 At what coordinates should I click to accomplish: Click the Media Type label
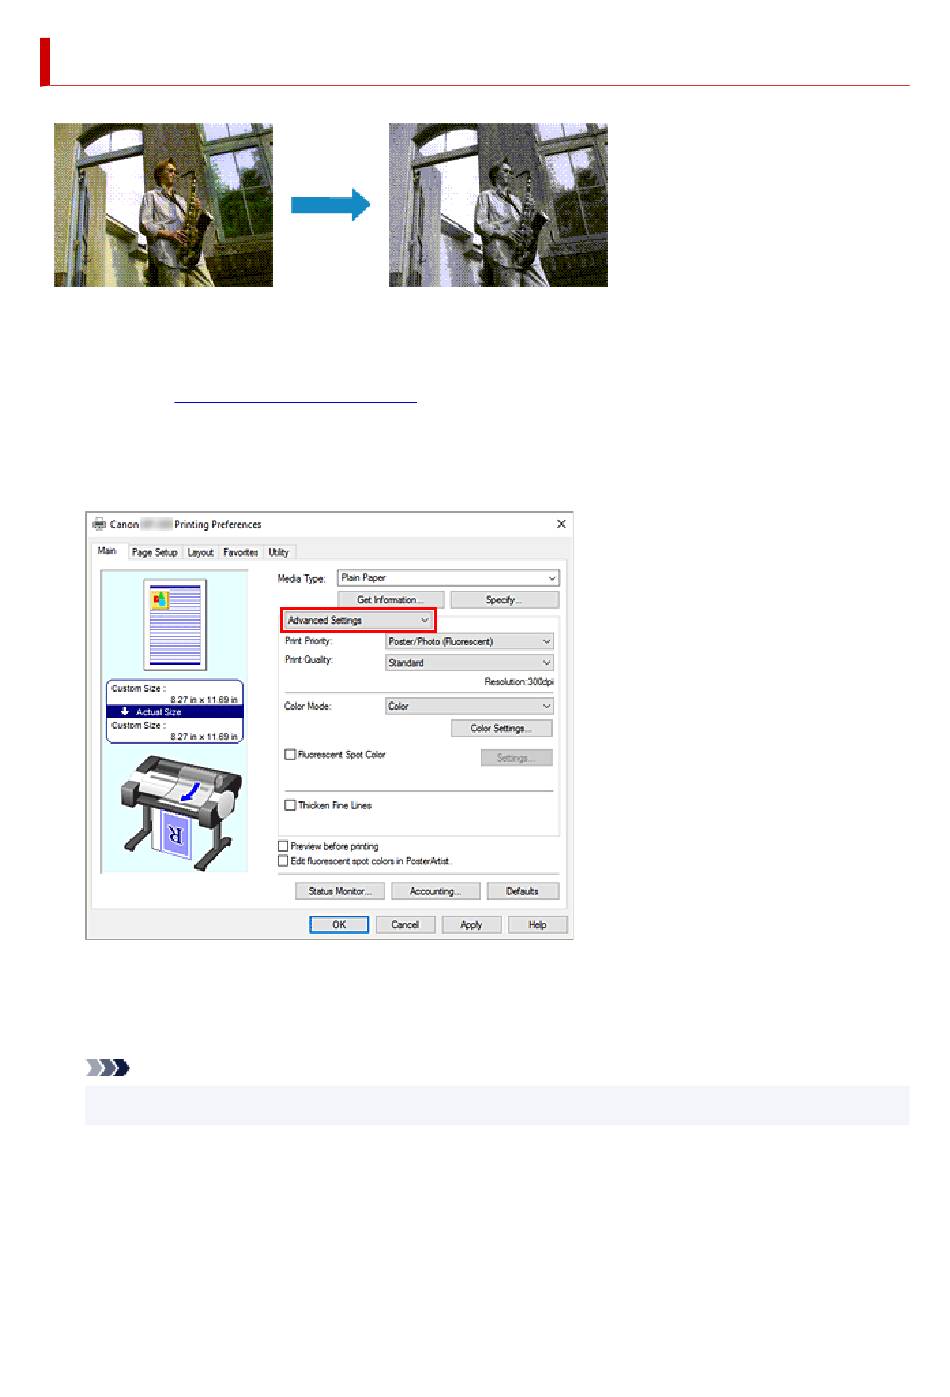click(301, 578)
